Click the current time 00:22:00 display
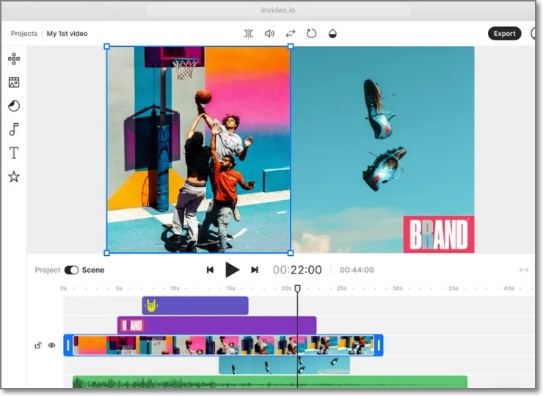 [x=297, y=270]
